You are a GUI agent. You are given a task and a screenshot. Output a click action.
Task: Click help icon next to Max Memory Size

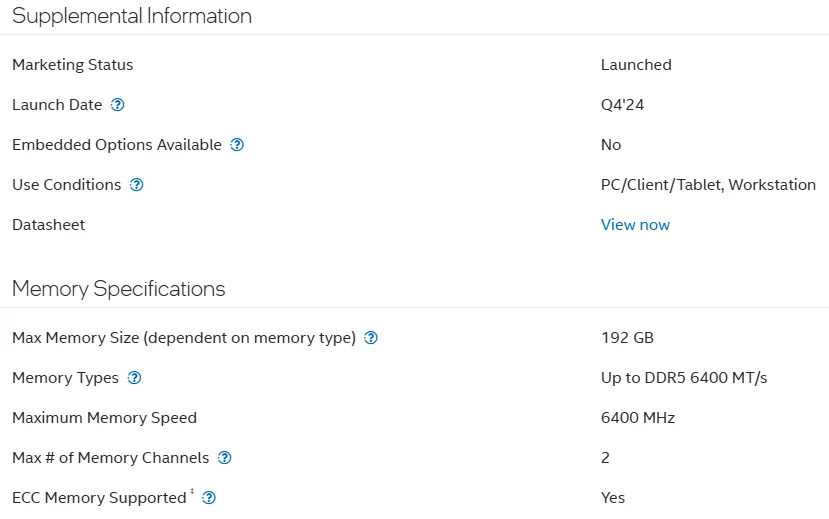point(371,338)
